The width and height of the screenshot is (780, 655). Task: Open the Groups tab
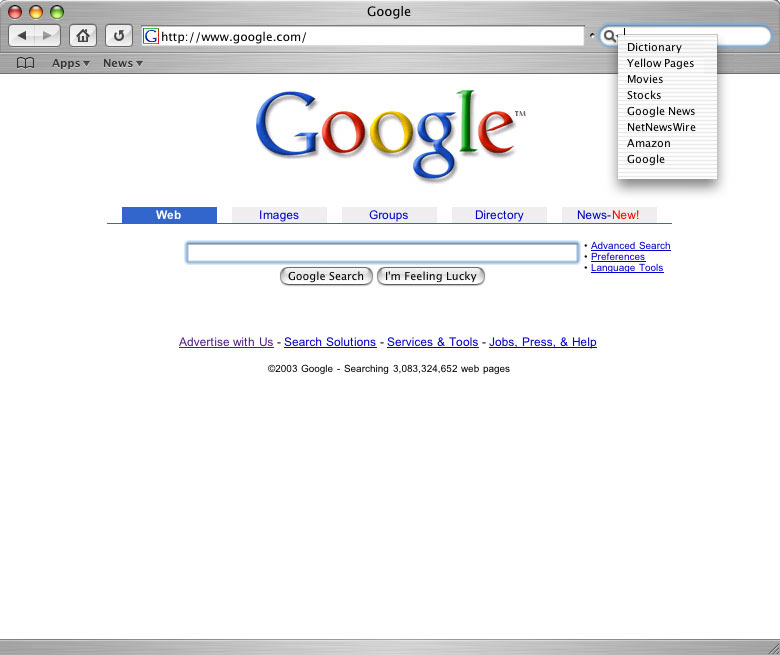click(389, 215)
